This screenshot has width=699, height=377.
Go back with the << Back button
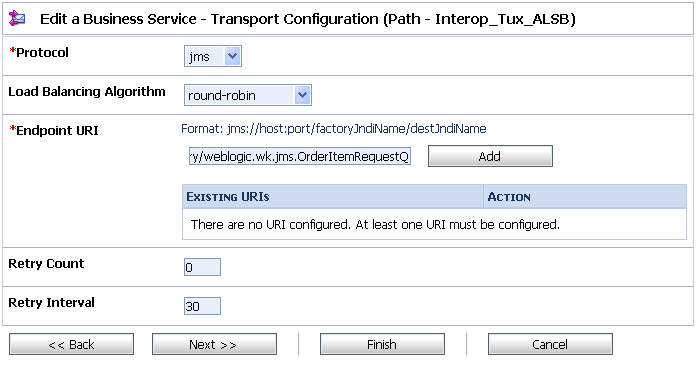pyautogui.click(x=71, y=344)
